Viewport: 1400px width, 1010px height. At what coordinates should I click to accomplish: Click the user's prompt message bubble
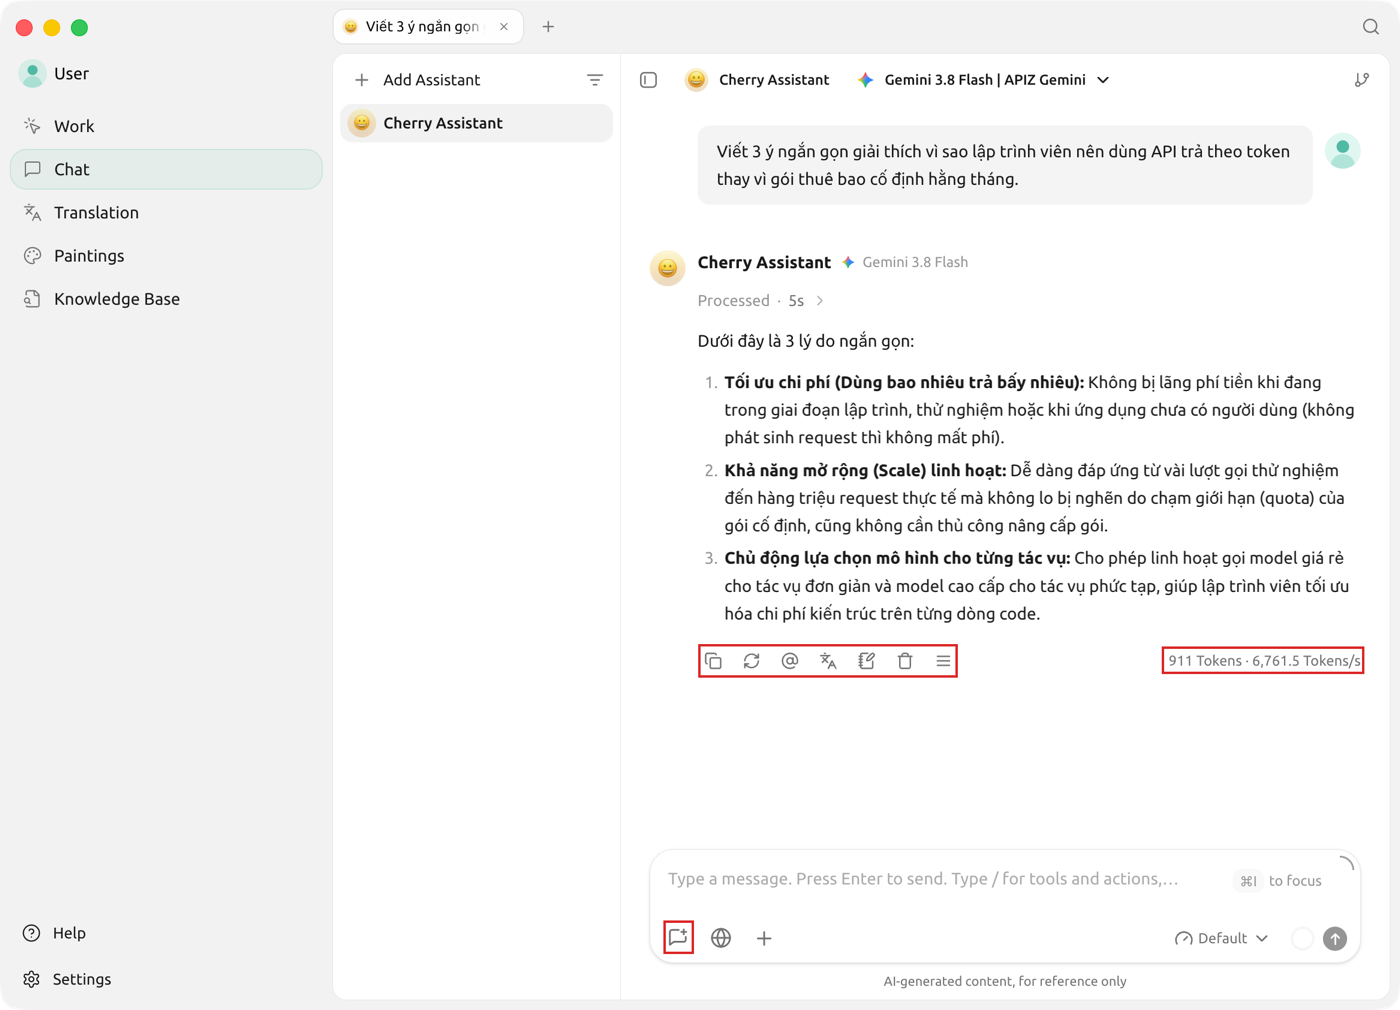coord(1004,165)
